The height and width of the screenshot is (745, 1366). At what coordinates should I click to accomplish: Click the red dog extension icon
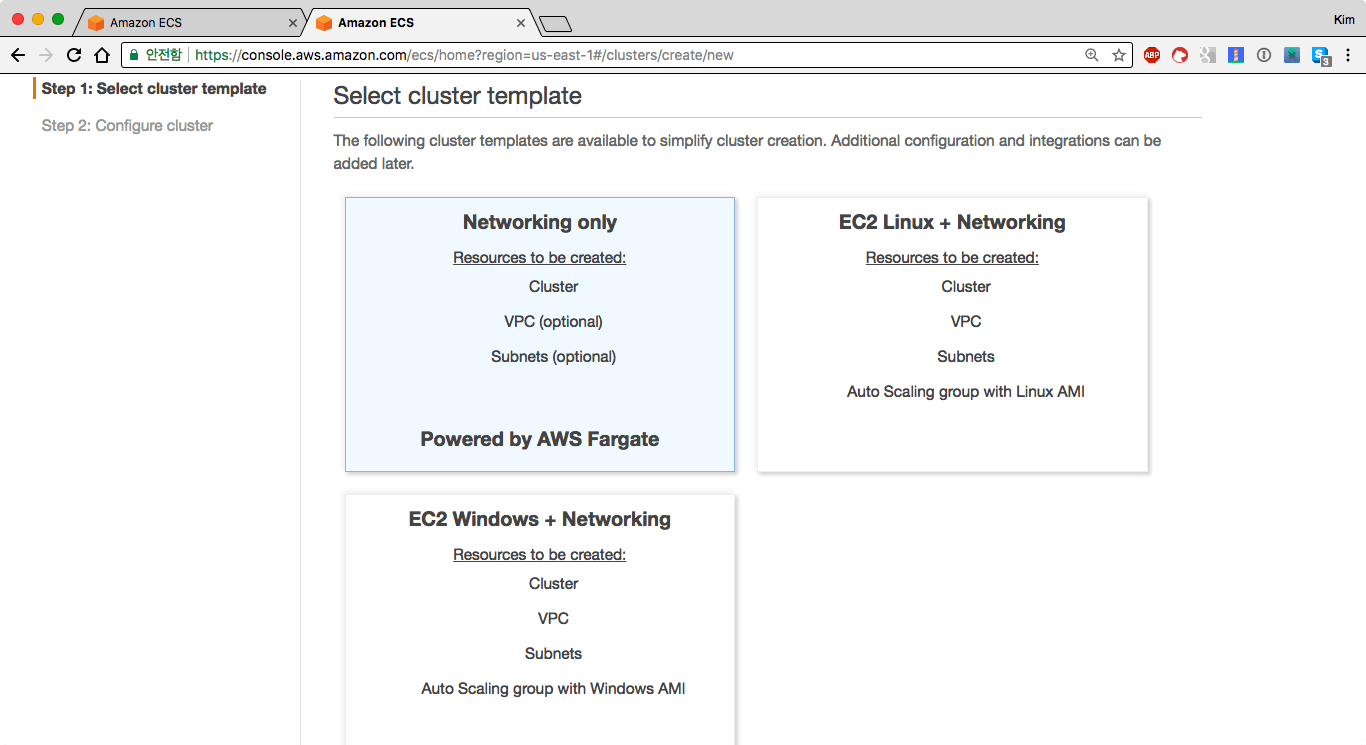[1180, 55]
